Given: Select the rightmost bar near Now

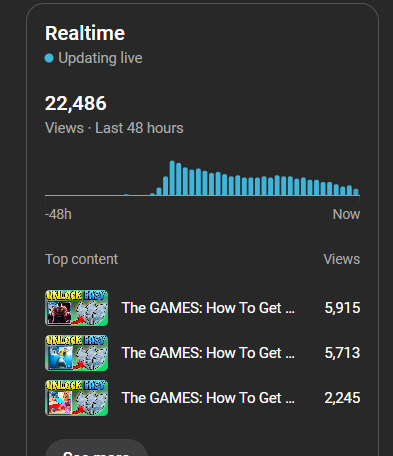Looking at the screenshot, I should pyautogui.click(x=356, y=192).
